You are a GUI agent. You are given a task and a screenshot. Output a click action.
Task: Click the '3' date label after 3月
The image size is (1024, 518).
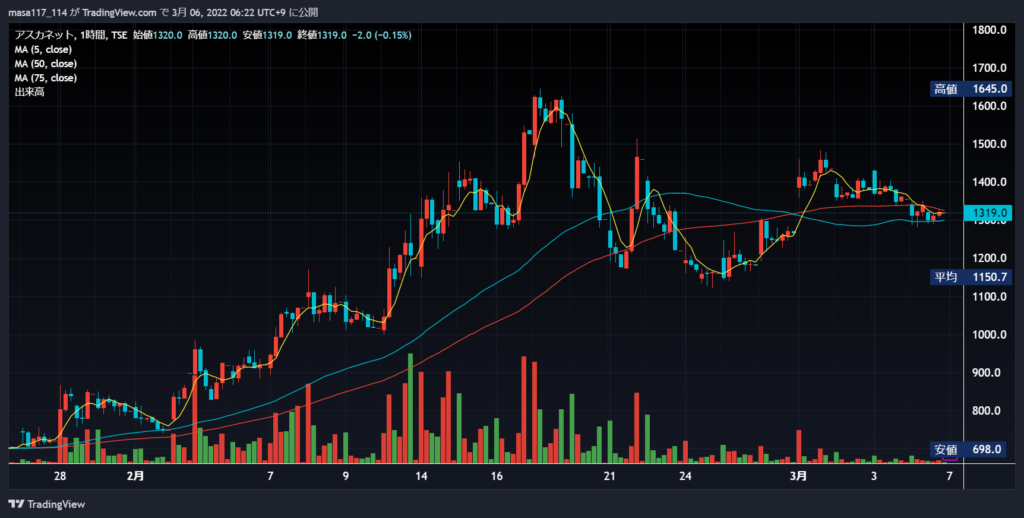coord(874,476)
